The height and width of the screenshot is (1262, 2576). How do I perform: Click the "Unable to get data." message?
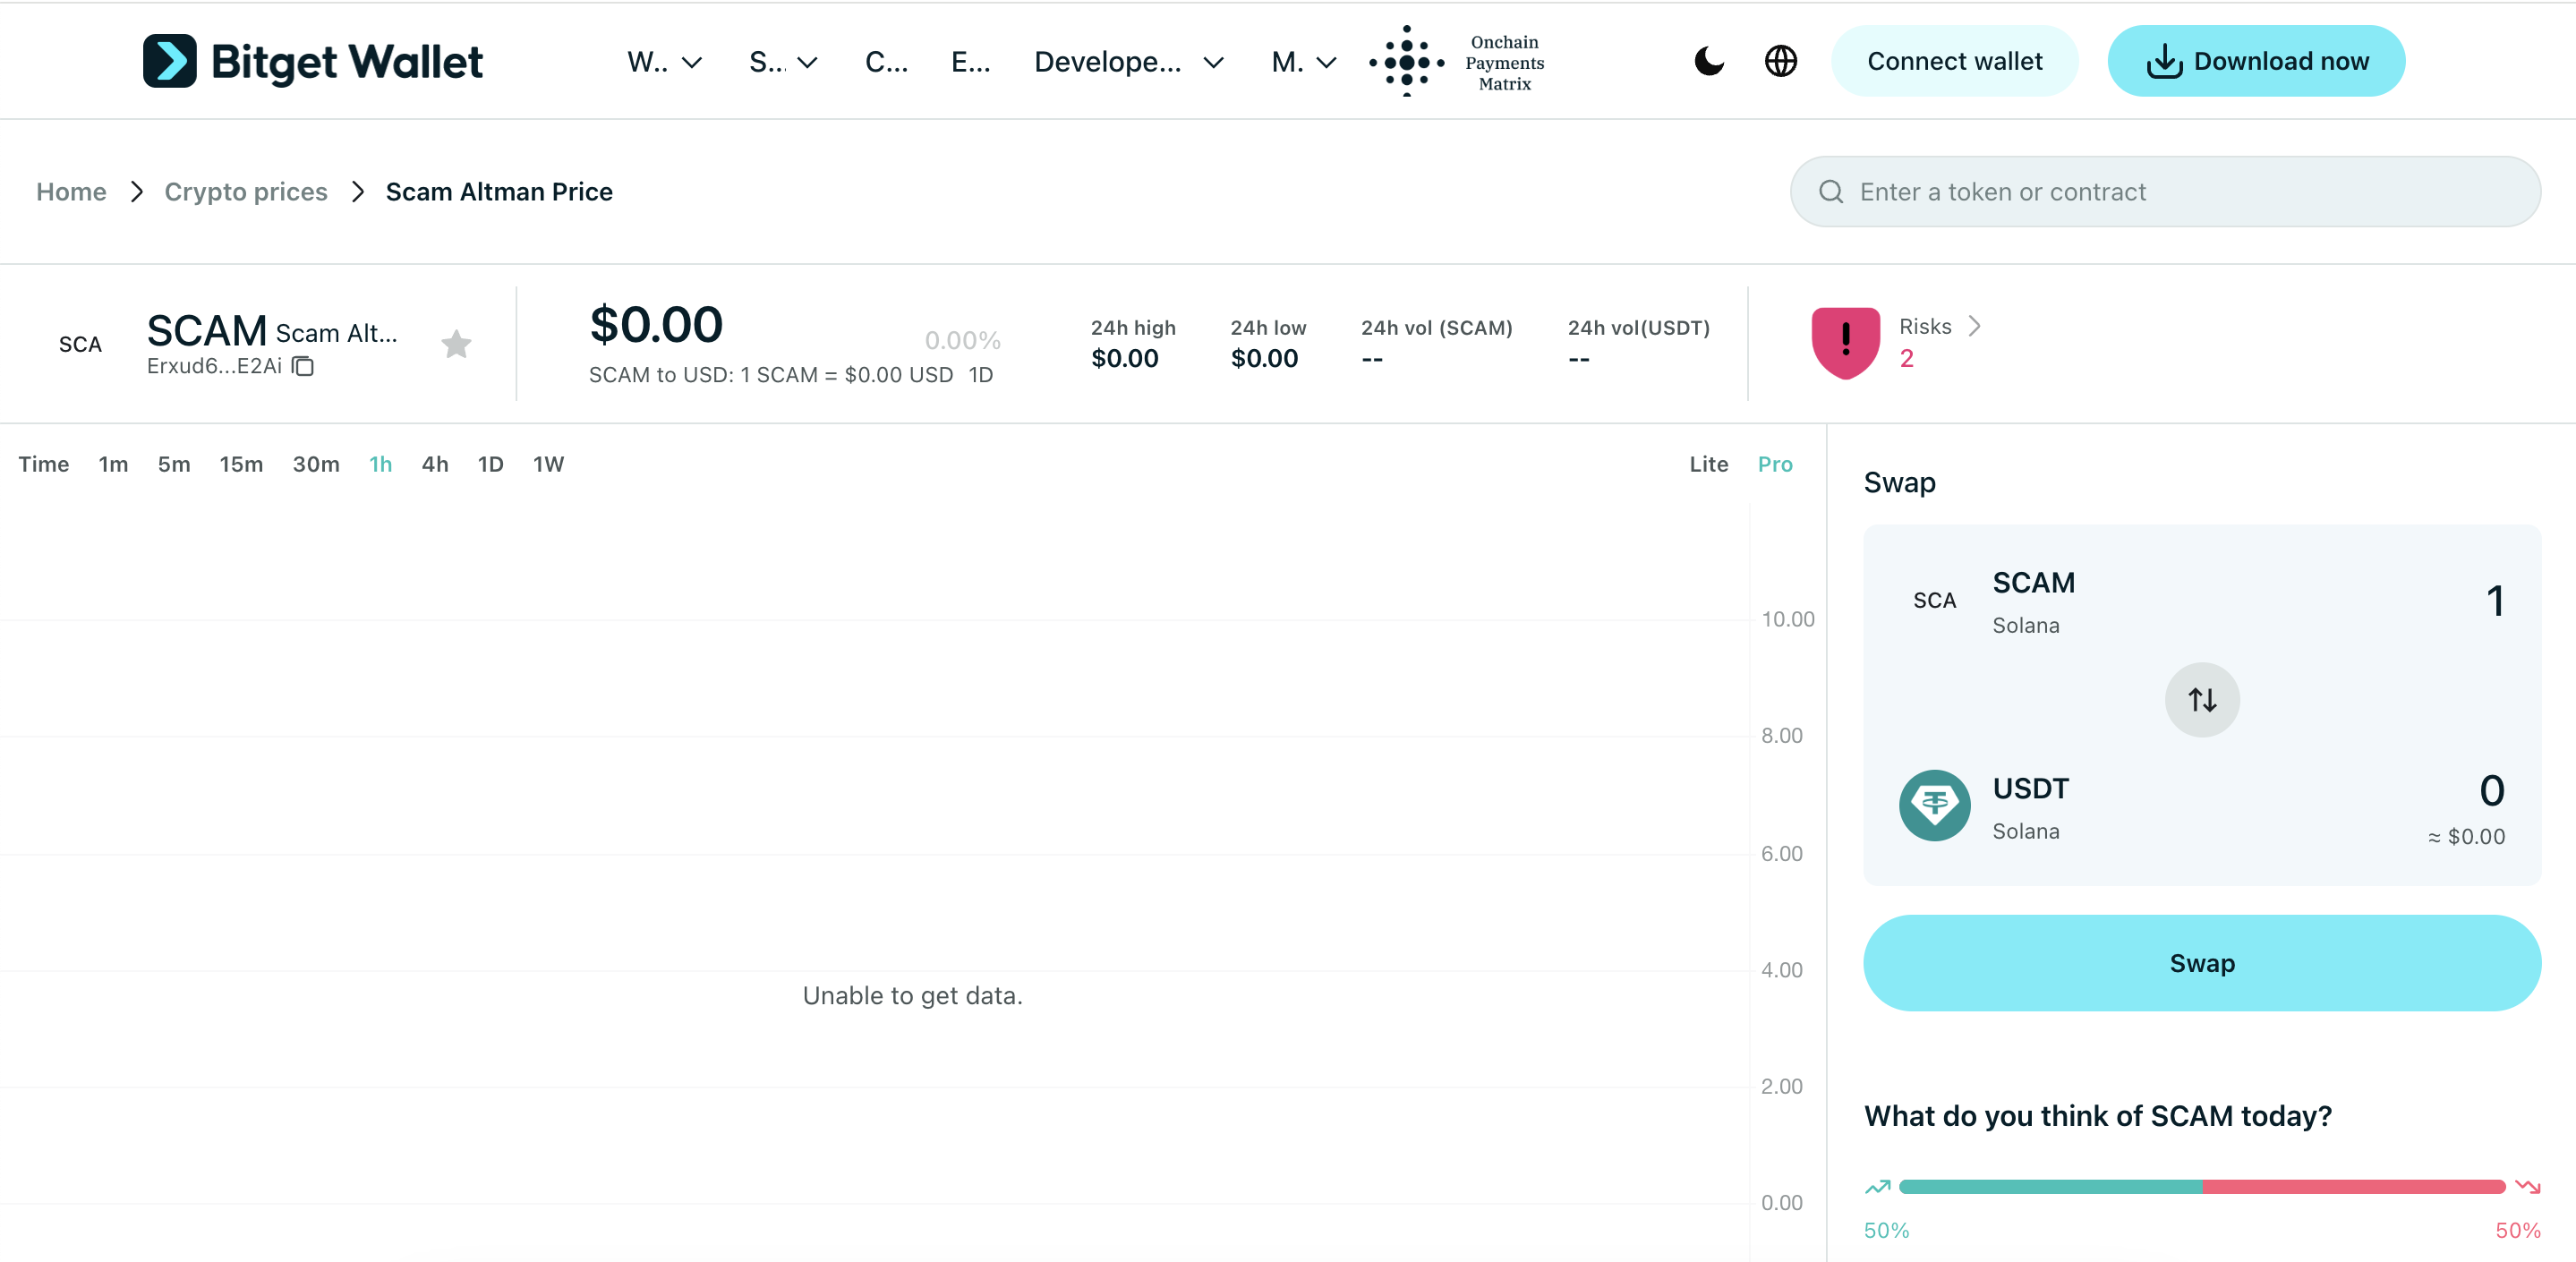click(912, 996)
